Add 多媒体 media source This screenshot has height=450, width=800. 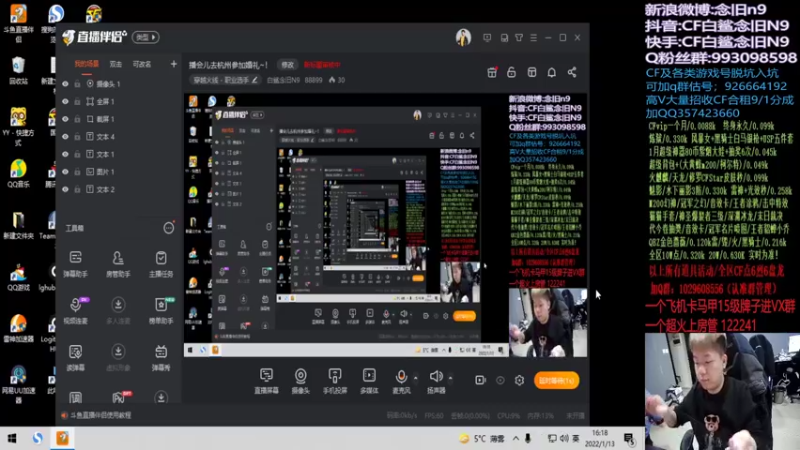pyautogui.click(x=369, y=381)
